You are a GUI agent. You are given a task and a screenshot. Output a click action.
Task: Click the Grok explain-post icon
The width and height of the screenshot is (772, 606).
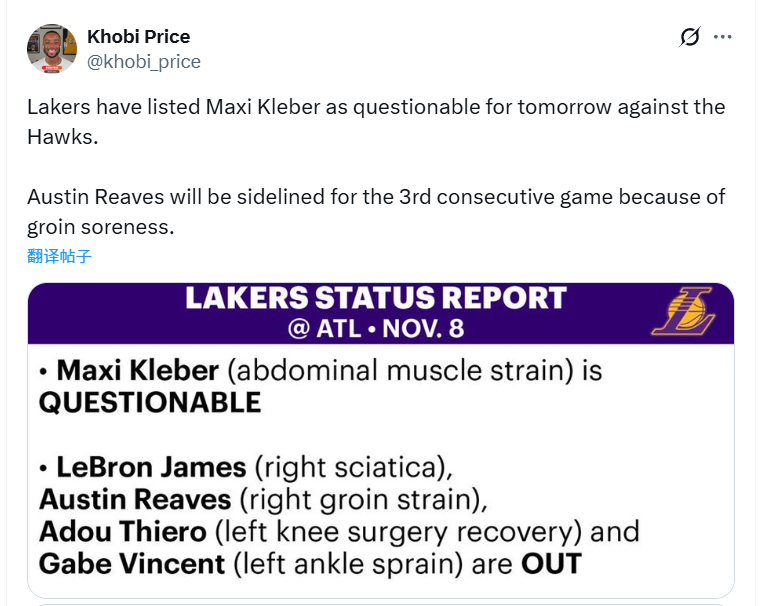[x=690, y=38]
